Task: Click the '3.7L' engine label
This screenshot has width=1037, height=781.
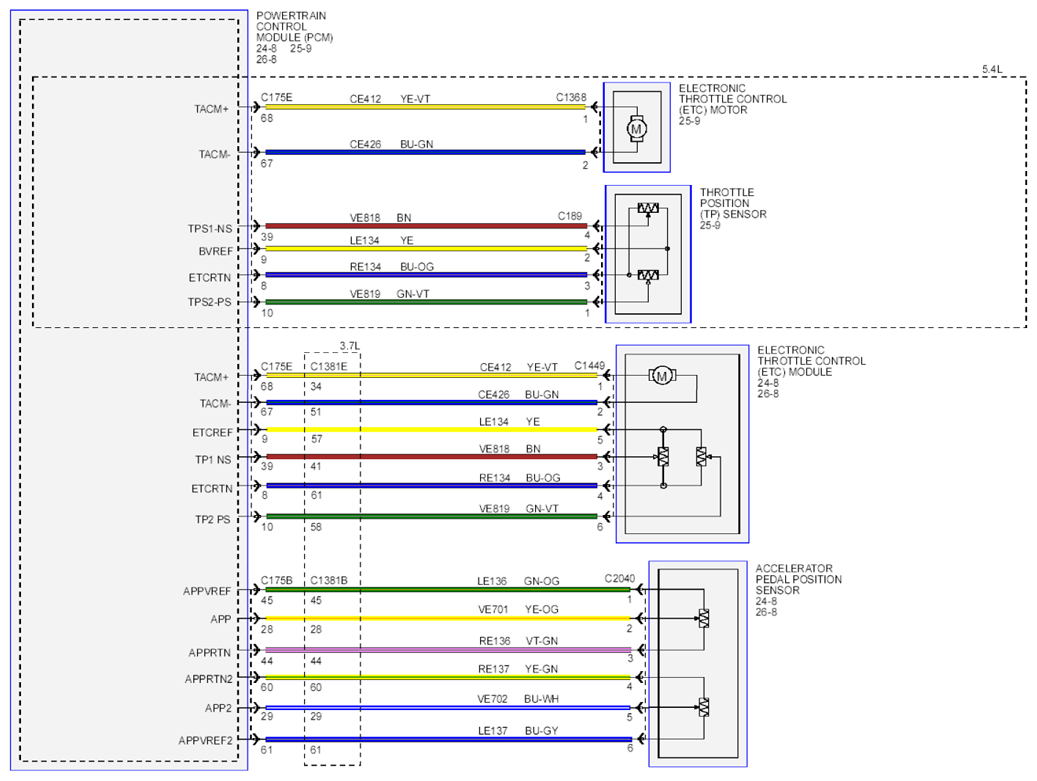Action: click(x=349, y=346)
